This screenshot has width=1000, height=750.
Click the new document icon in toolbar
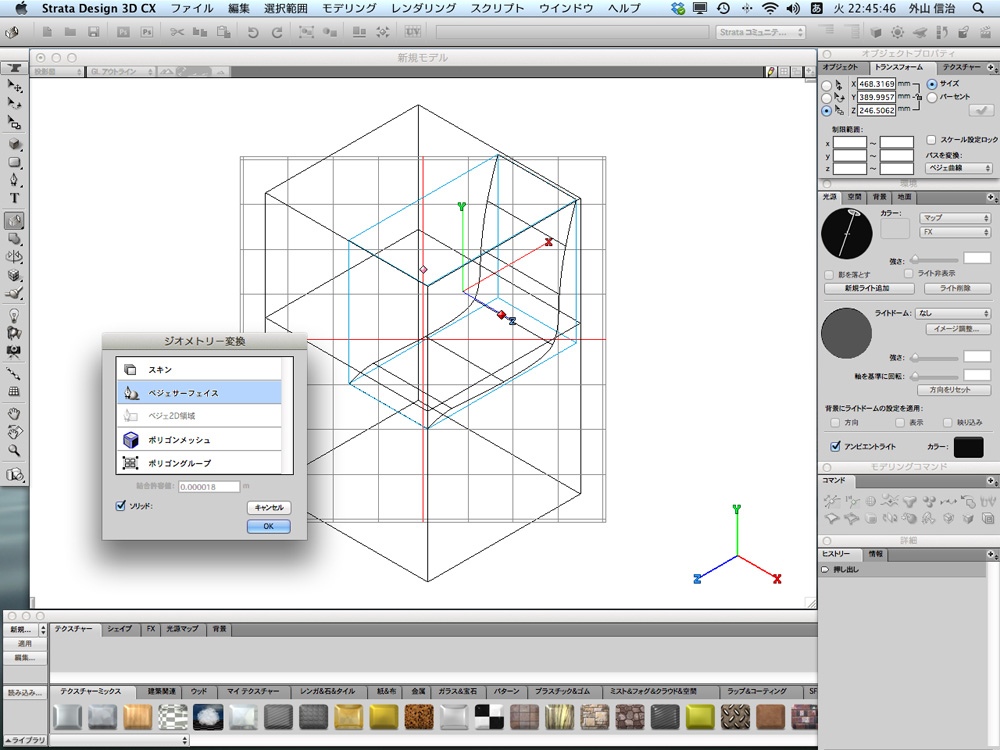click(x=47, y=32)
